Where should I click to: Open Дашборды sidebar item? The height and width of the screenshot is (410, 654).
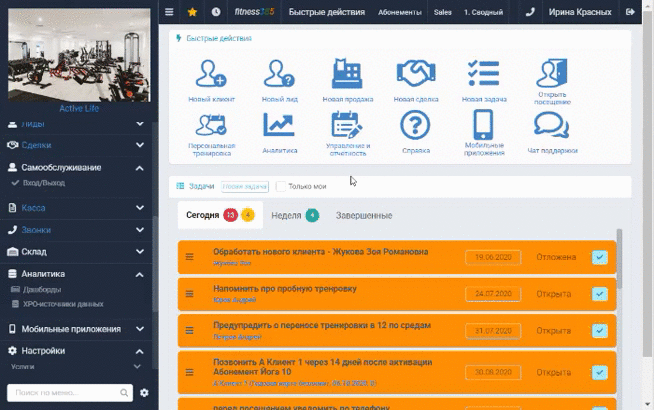pyautogui.click(x=42, y=289)
